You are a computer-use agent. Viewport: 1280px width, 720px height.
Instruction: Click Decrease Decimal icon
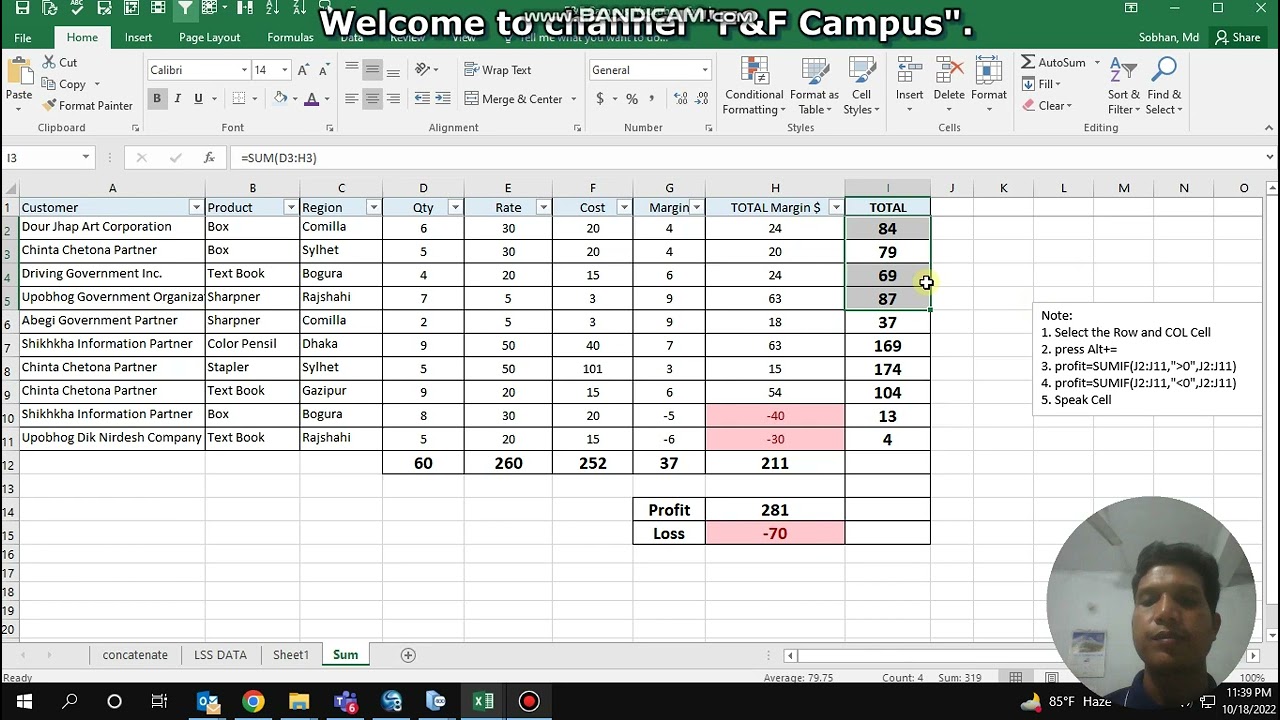click(x=702, y=98)
